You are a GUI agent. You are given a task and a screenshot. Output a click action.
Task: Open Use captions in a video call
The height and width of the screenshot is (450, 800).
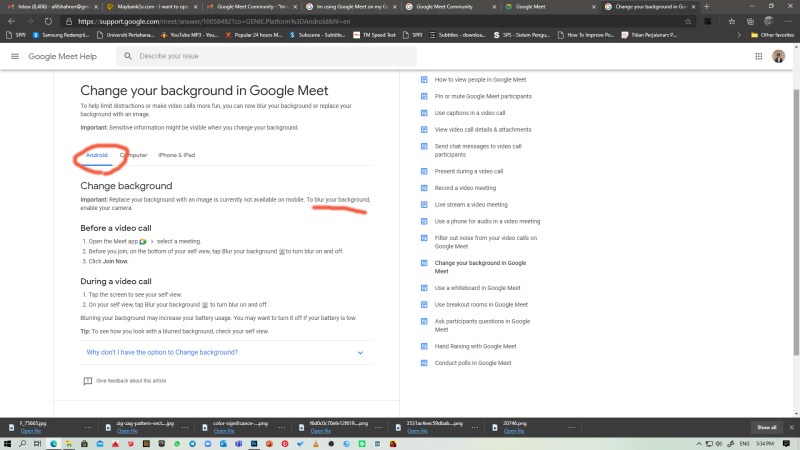(469, 113)
